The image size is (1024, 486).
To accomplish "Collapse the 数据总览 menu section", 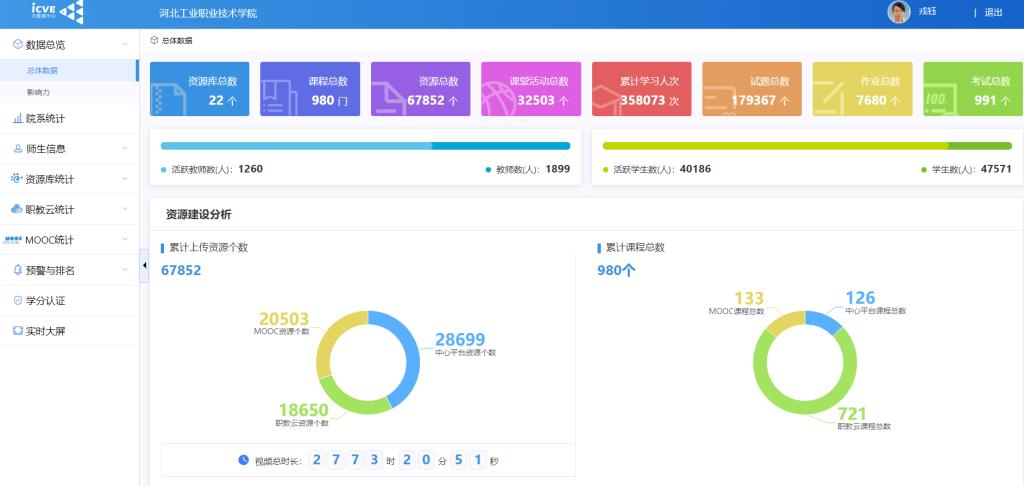I will coord(124,45).
